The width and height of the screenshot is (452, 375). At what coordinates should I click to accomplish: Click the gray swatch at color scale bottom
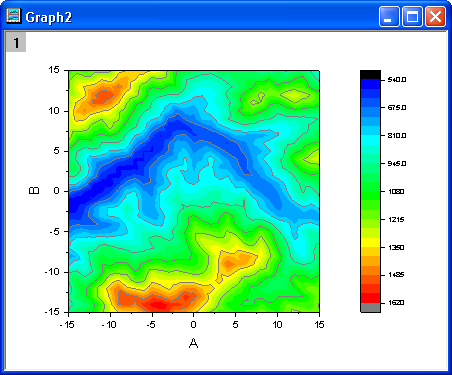(x=370, y=307)
